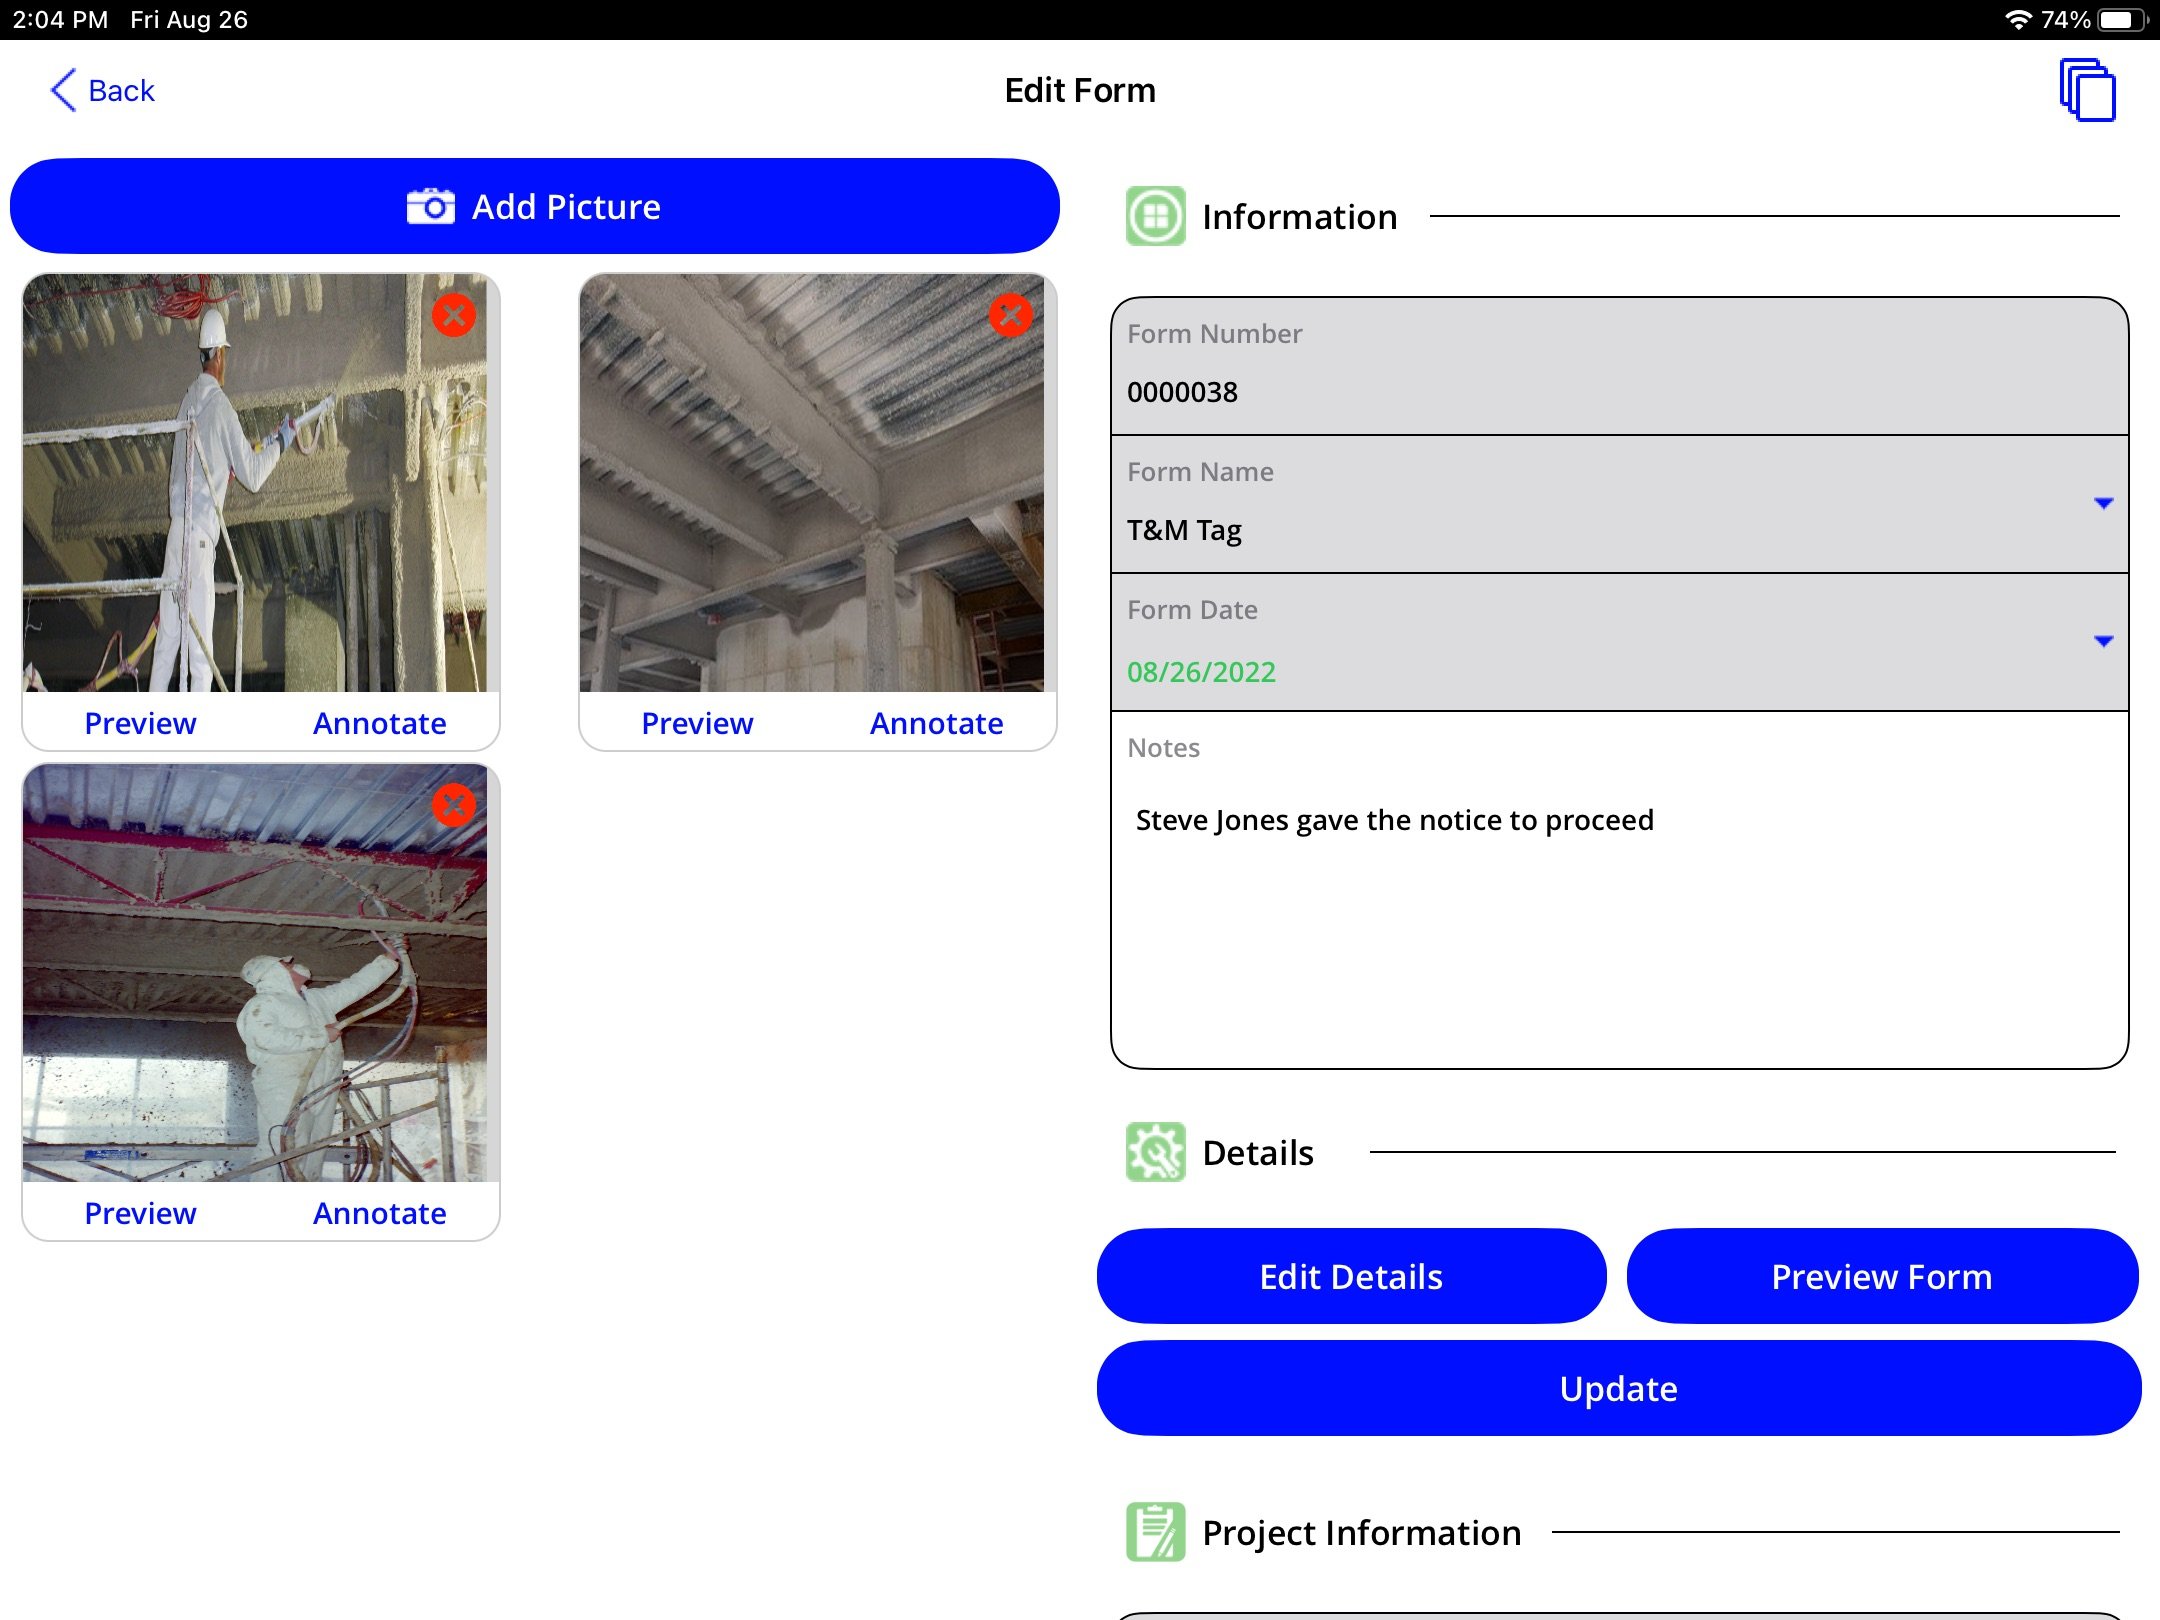
Task: Open Edit Details
Action: coord(1351,1276)
